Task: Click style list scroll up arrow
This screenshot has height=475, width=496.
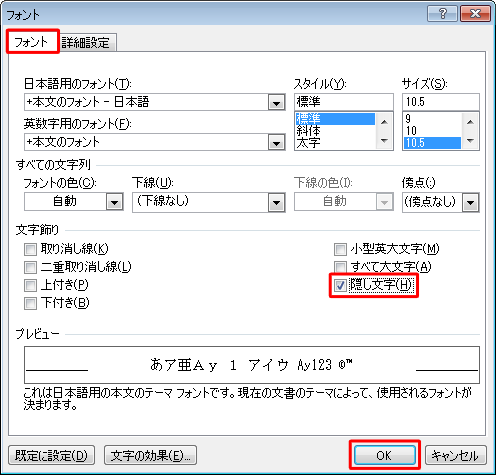Action: (x=384, y=122)
